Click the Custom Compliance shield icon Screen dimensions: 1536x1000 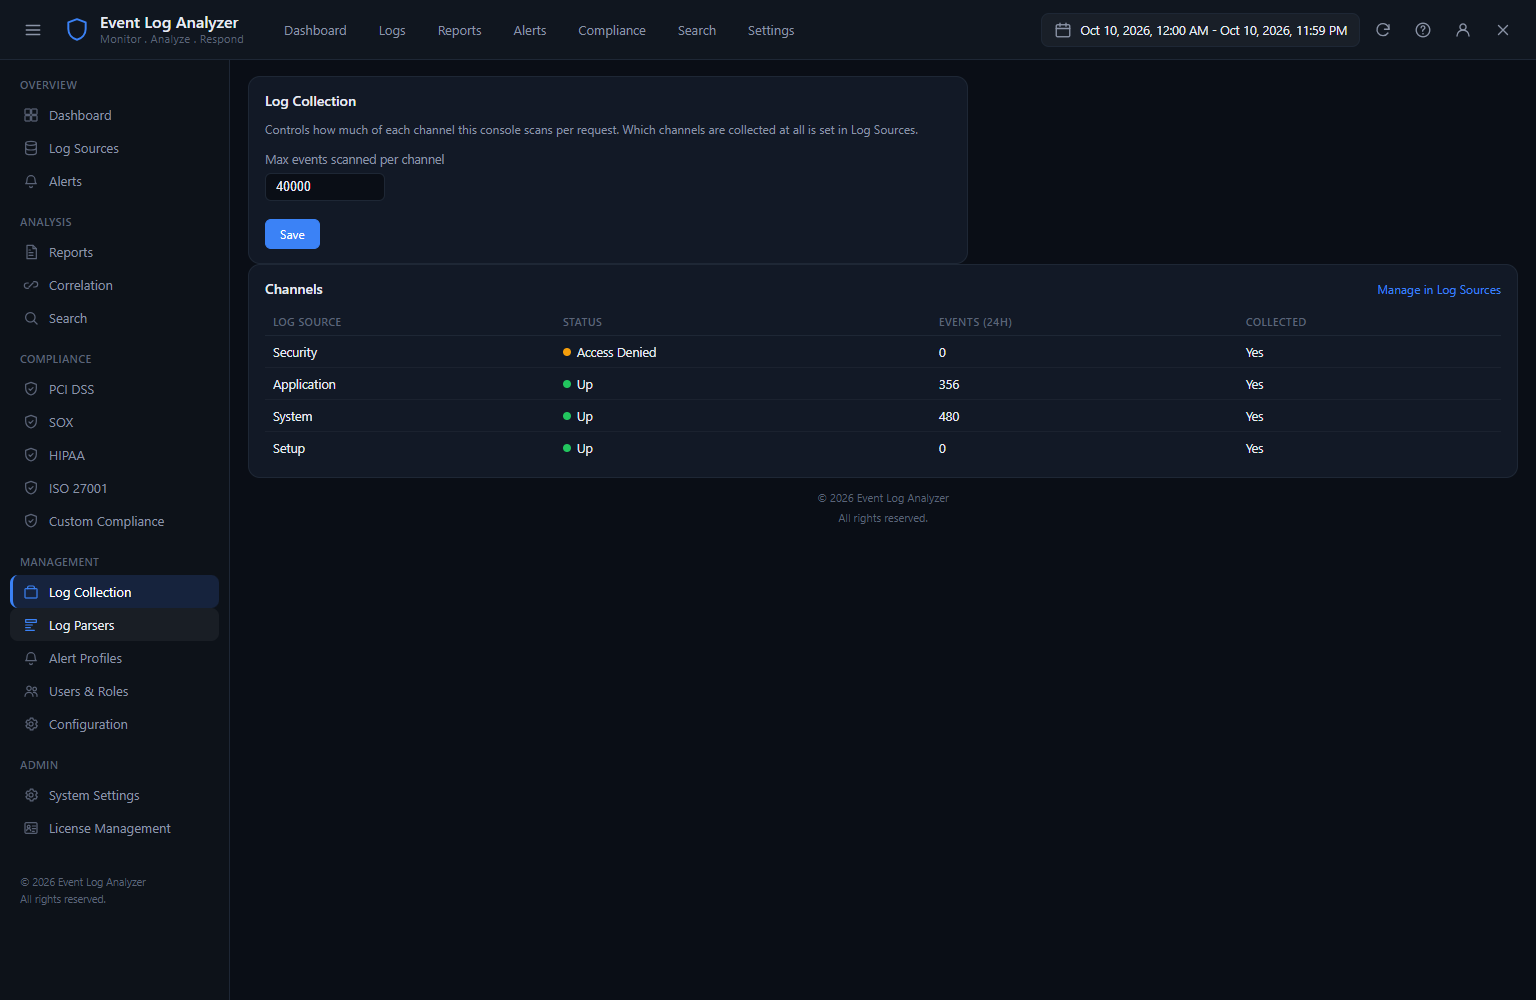coord(31,521)
